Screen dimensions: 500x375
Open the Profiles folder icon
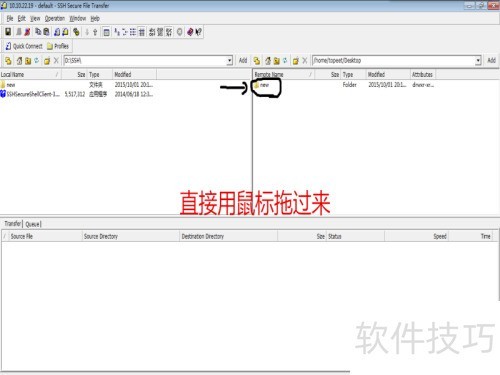[x=50, y=46]
